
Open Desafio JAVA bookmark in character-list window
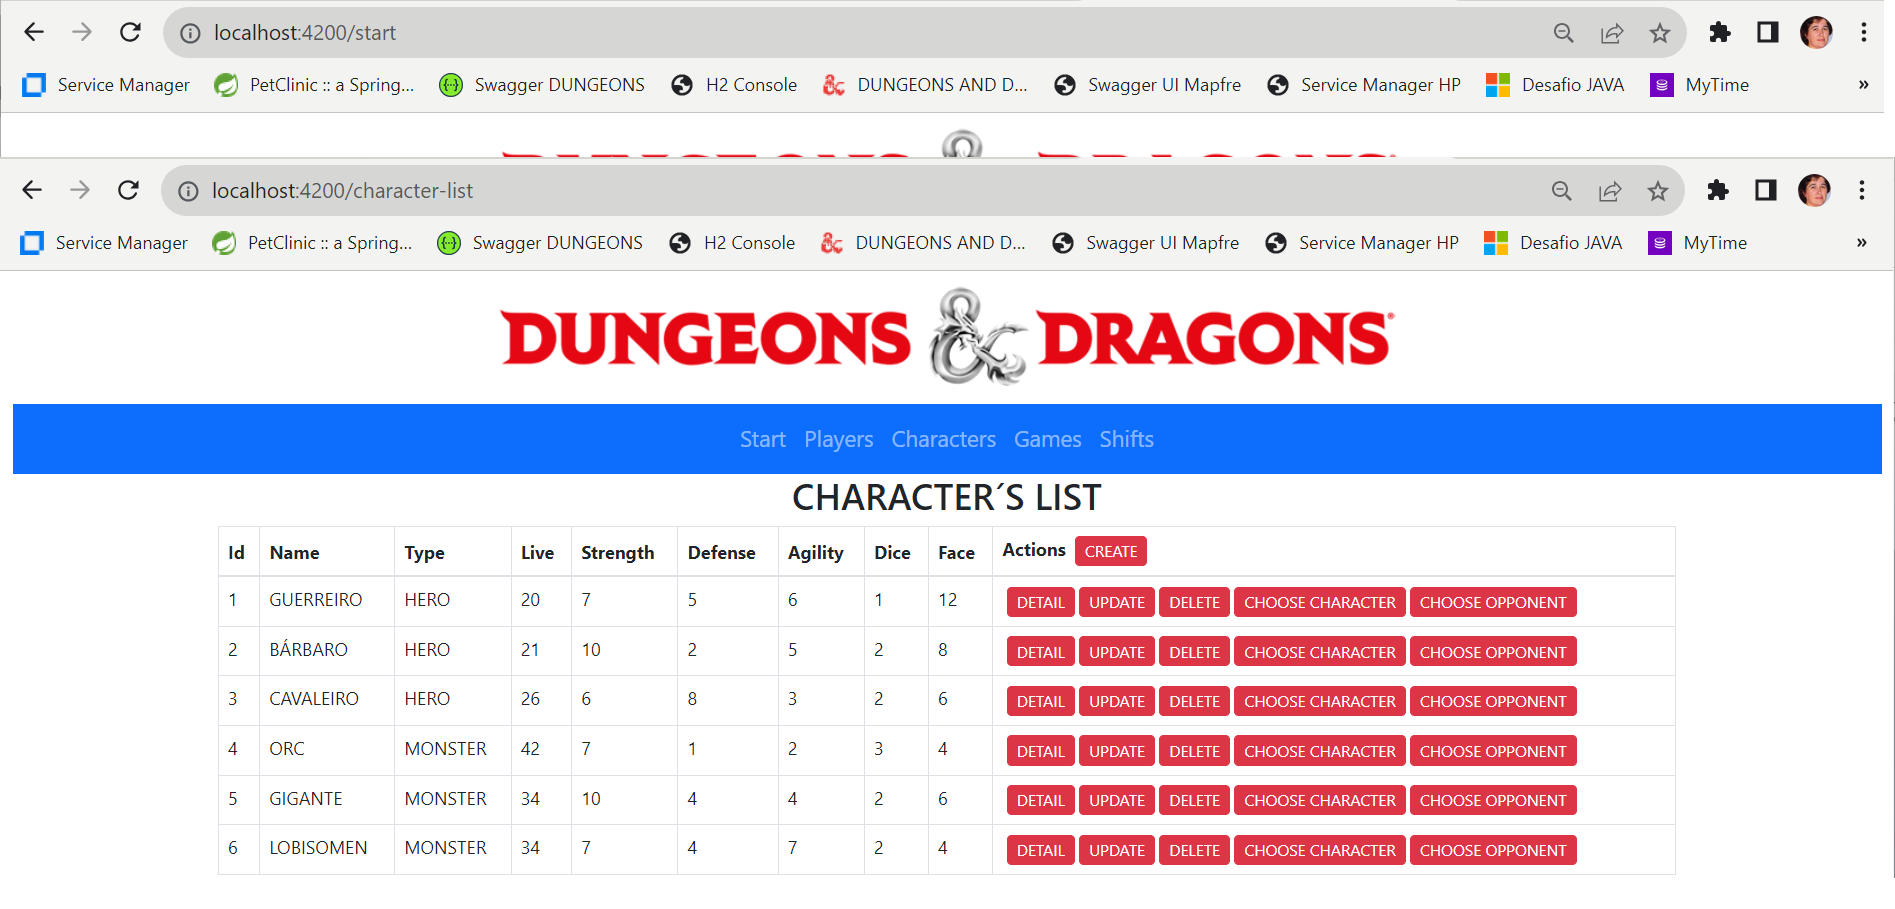pos(1553,243)
